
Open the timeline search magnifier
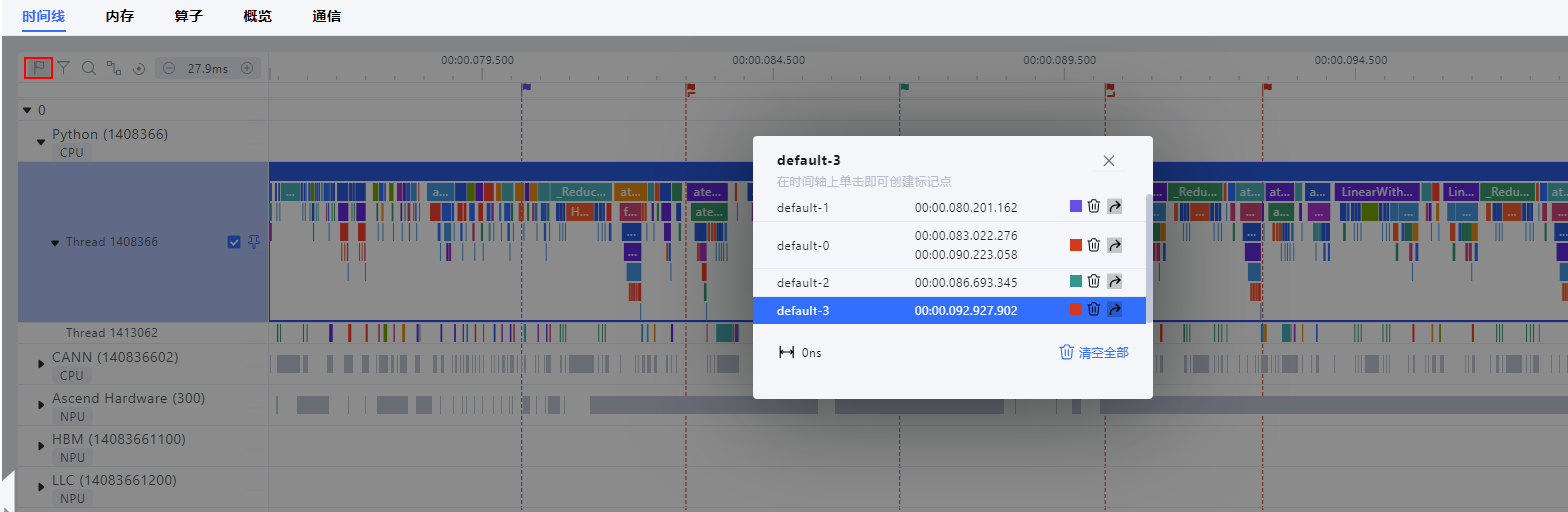click(88, 68)
